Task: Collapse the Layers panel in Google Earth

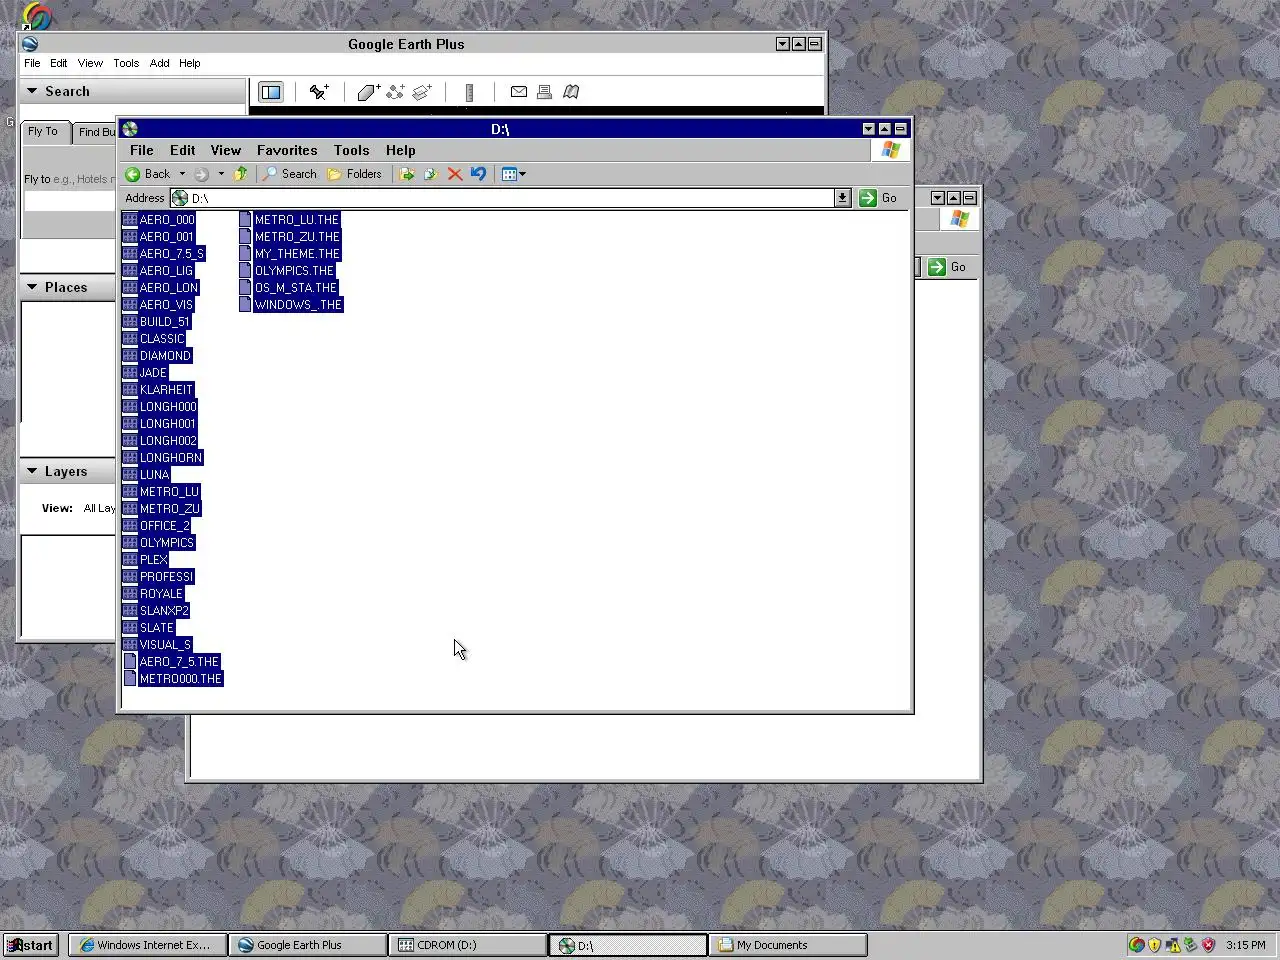Action: click(32, 471)
